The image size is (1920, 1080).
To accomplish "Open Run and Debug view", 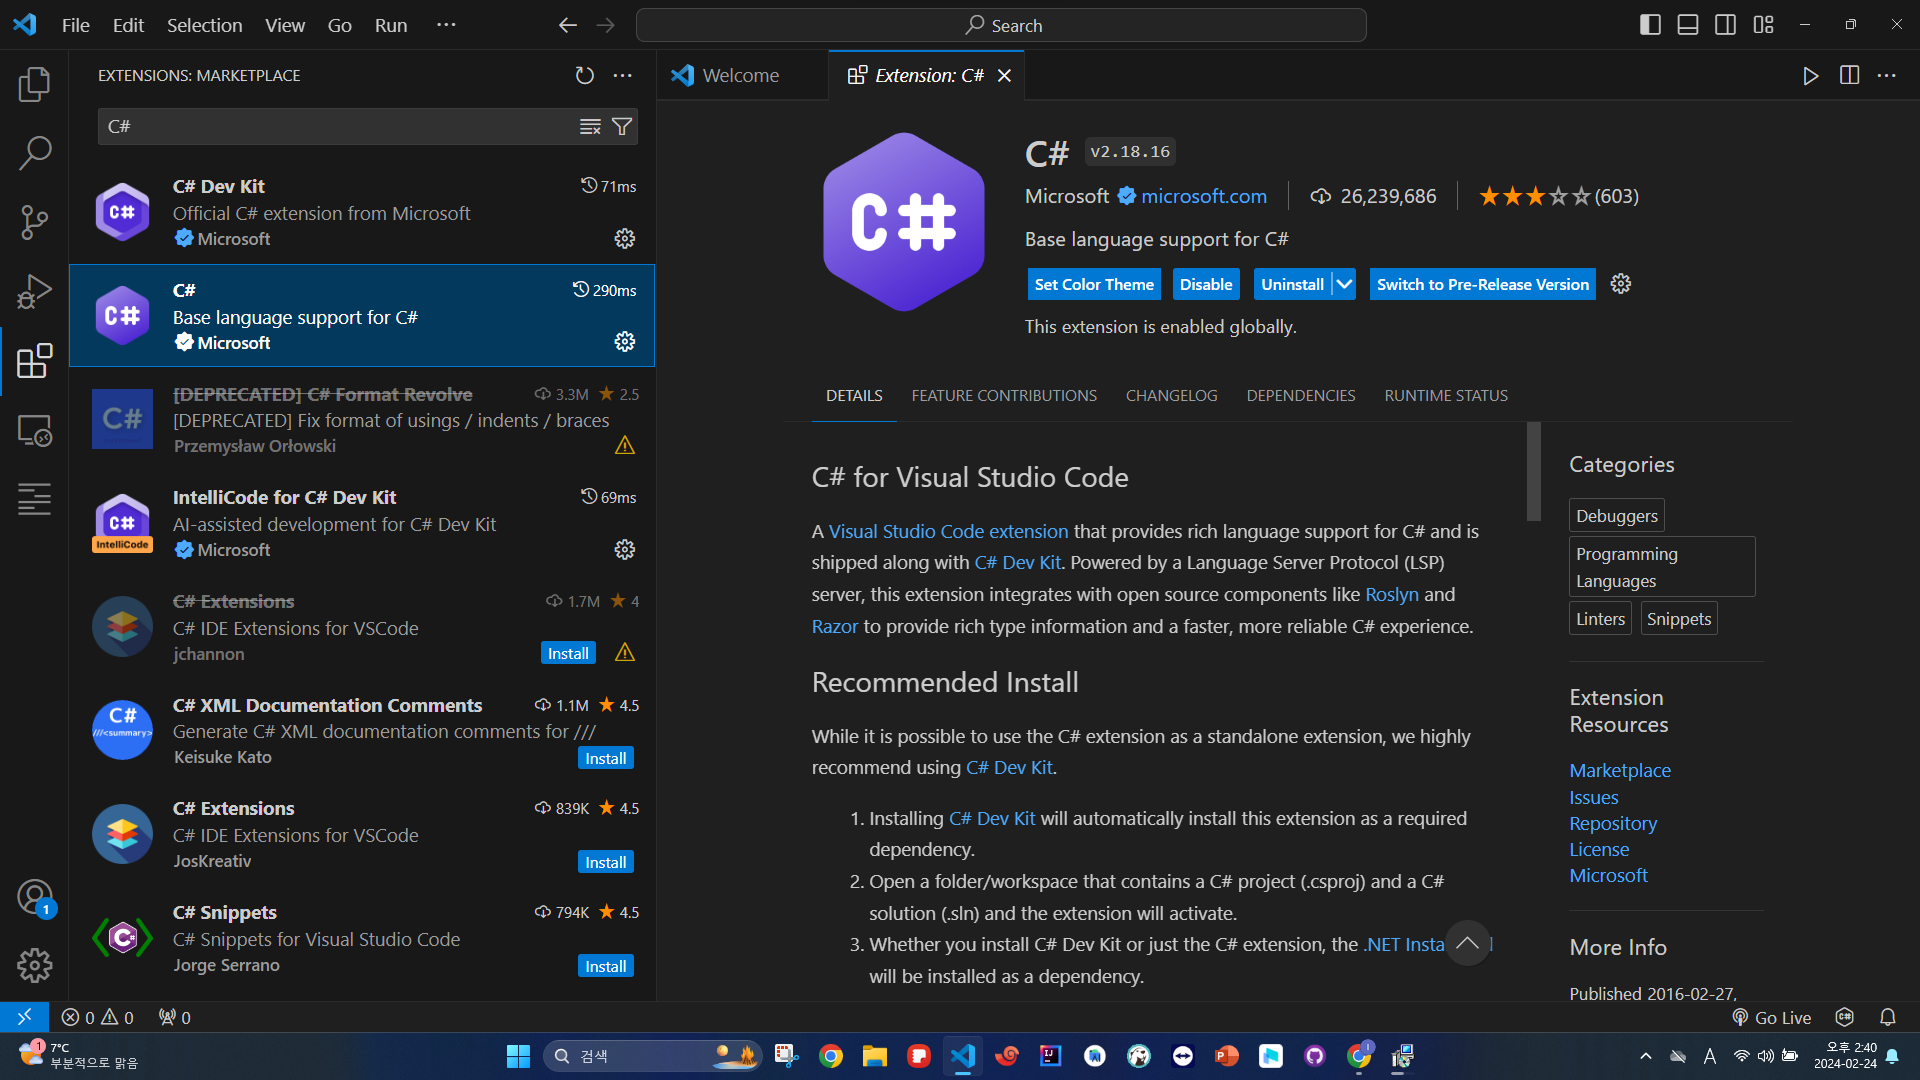I will point(34,291).
